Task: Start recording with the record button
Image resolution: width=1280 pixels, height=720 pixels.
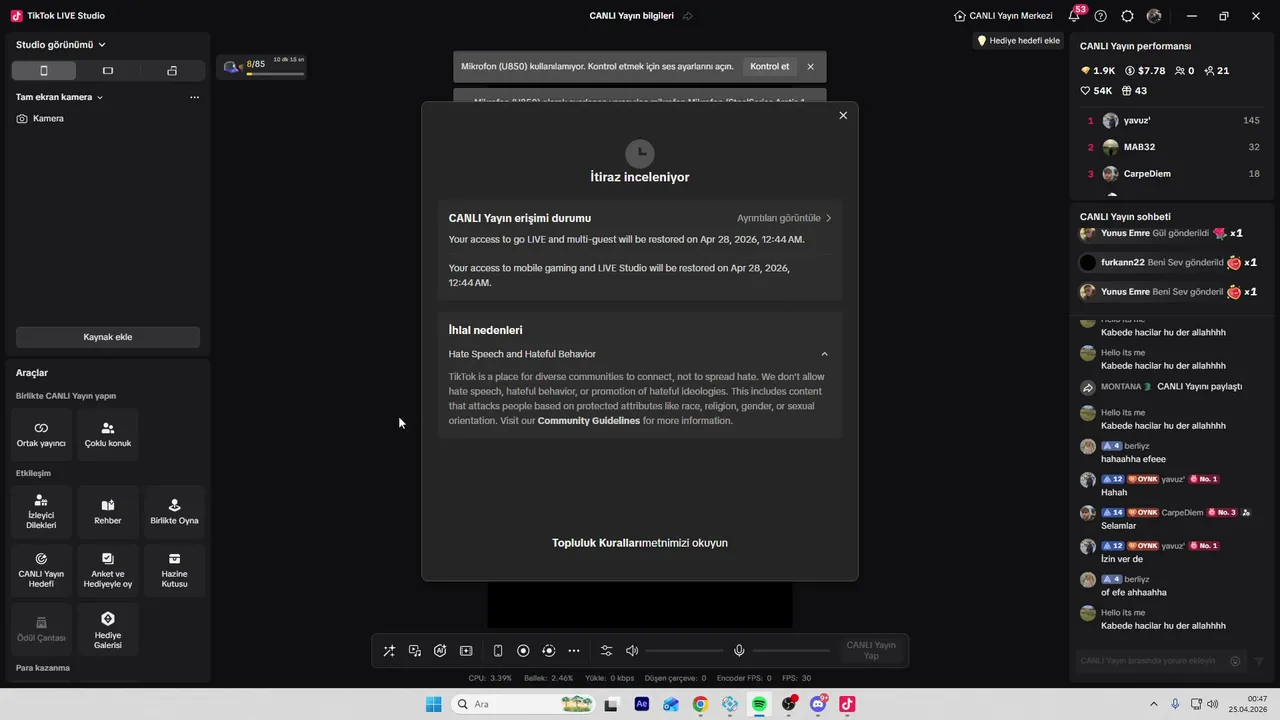Action: (523, 651)
